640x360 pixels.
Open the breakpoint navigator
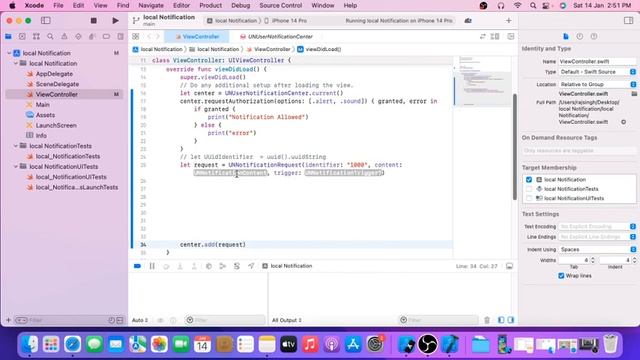click(106, 36)
